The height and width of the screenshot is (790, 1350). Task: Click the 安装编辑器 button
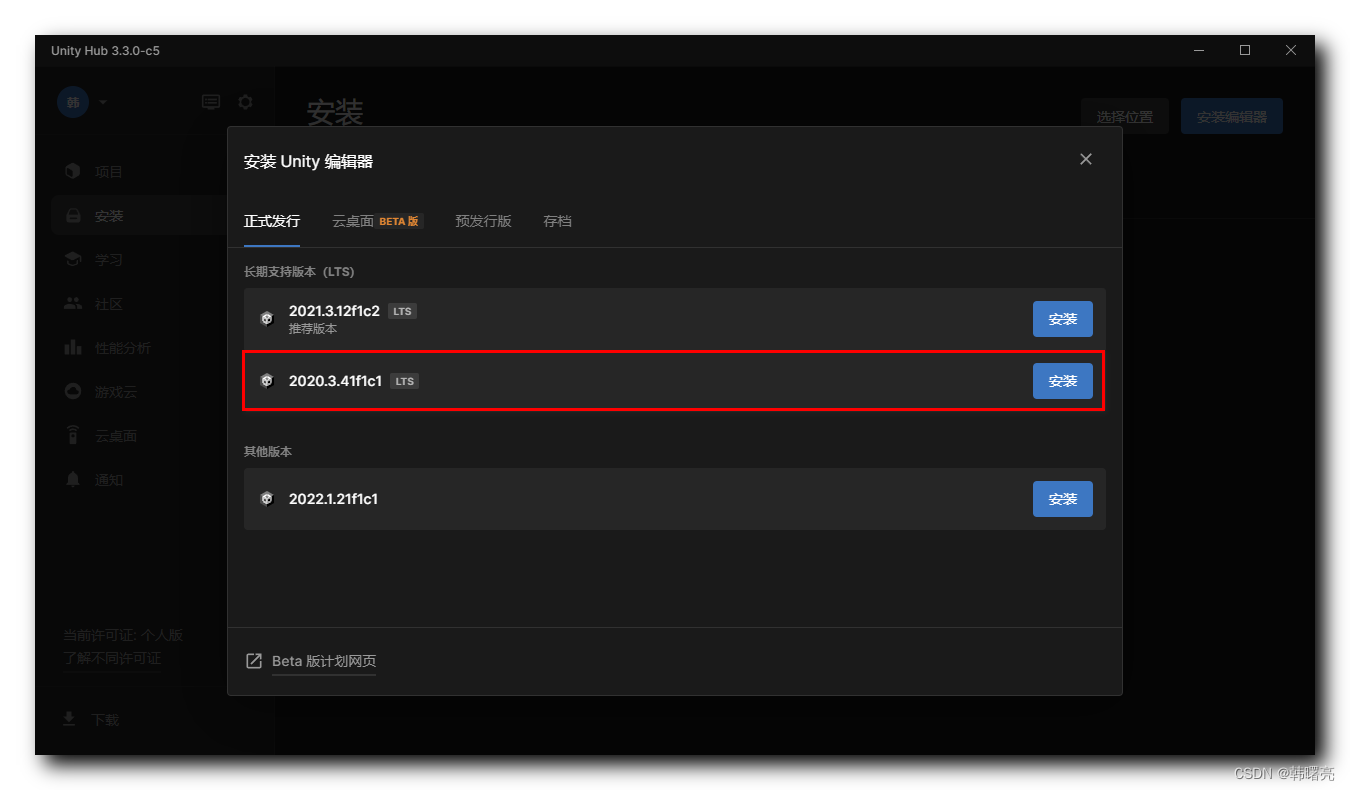point(1232,117)
